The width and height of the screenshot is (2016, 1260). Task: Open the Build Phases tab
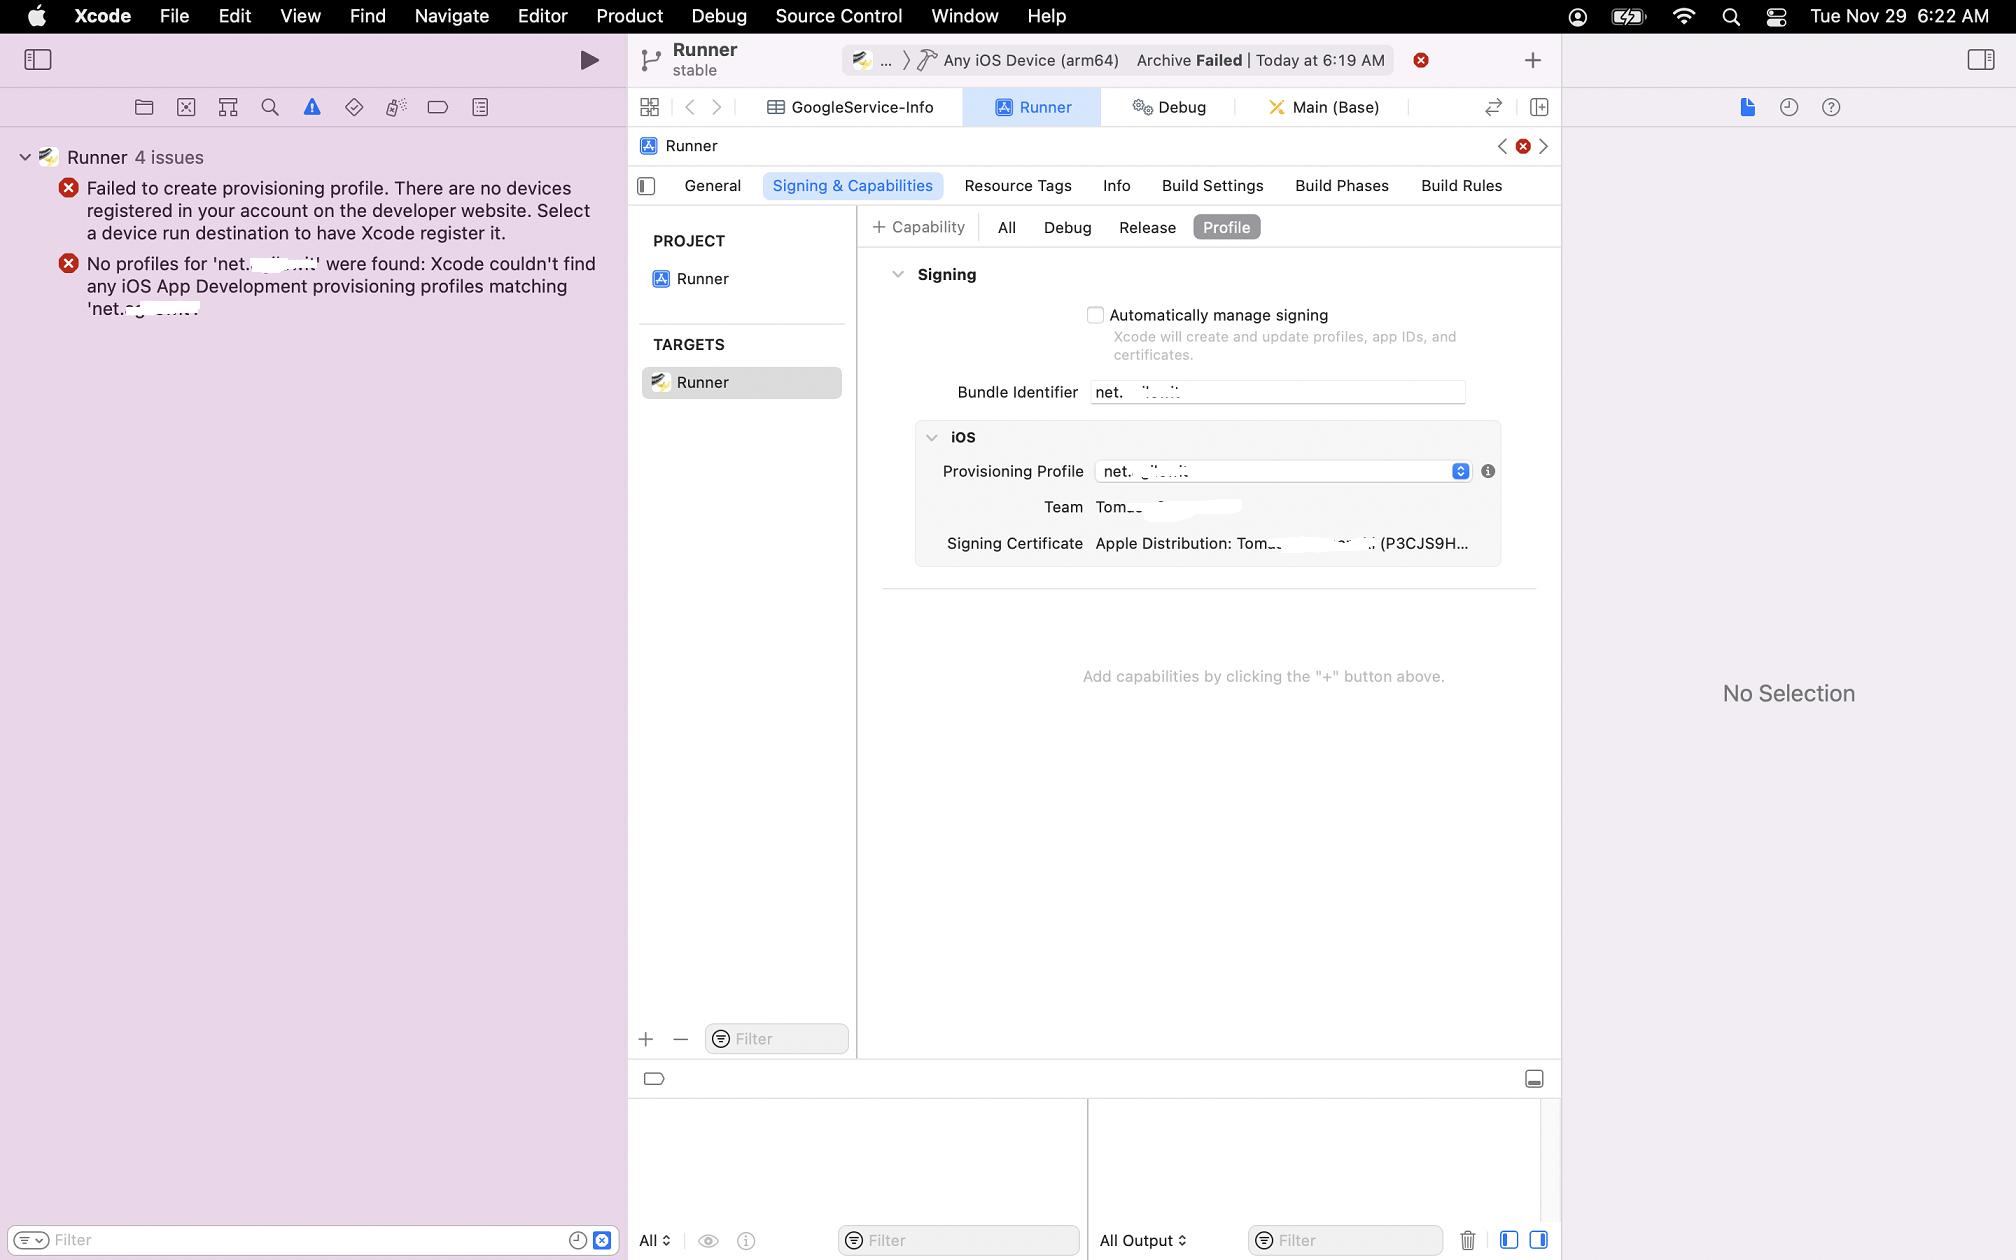click(x=1341, y=186)
